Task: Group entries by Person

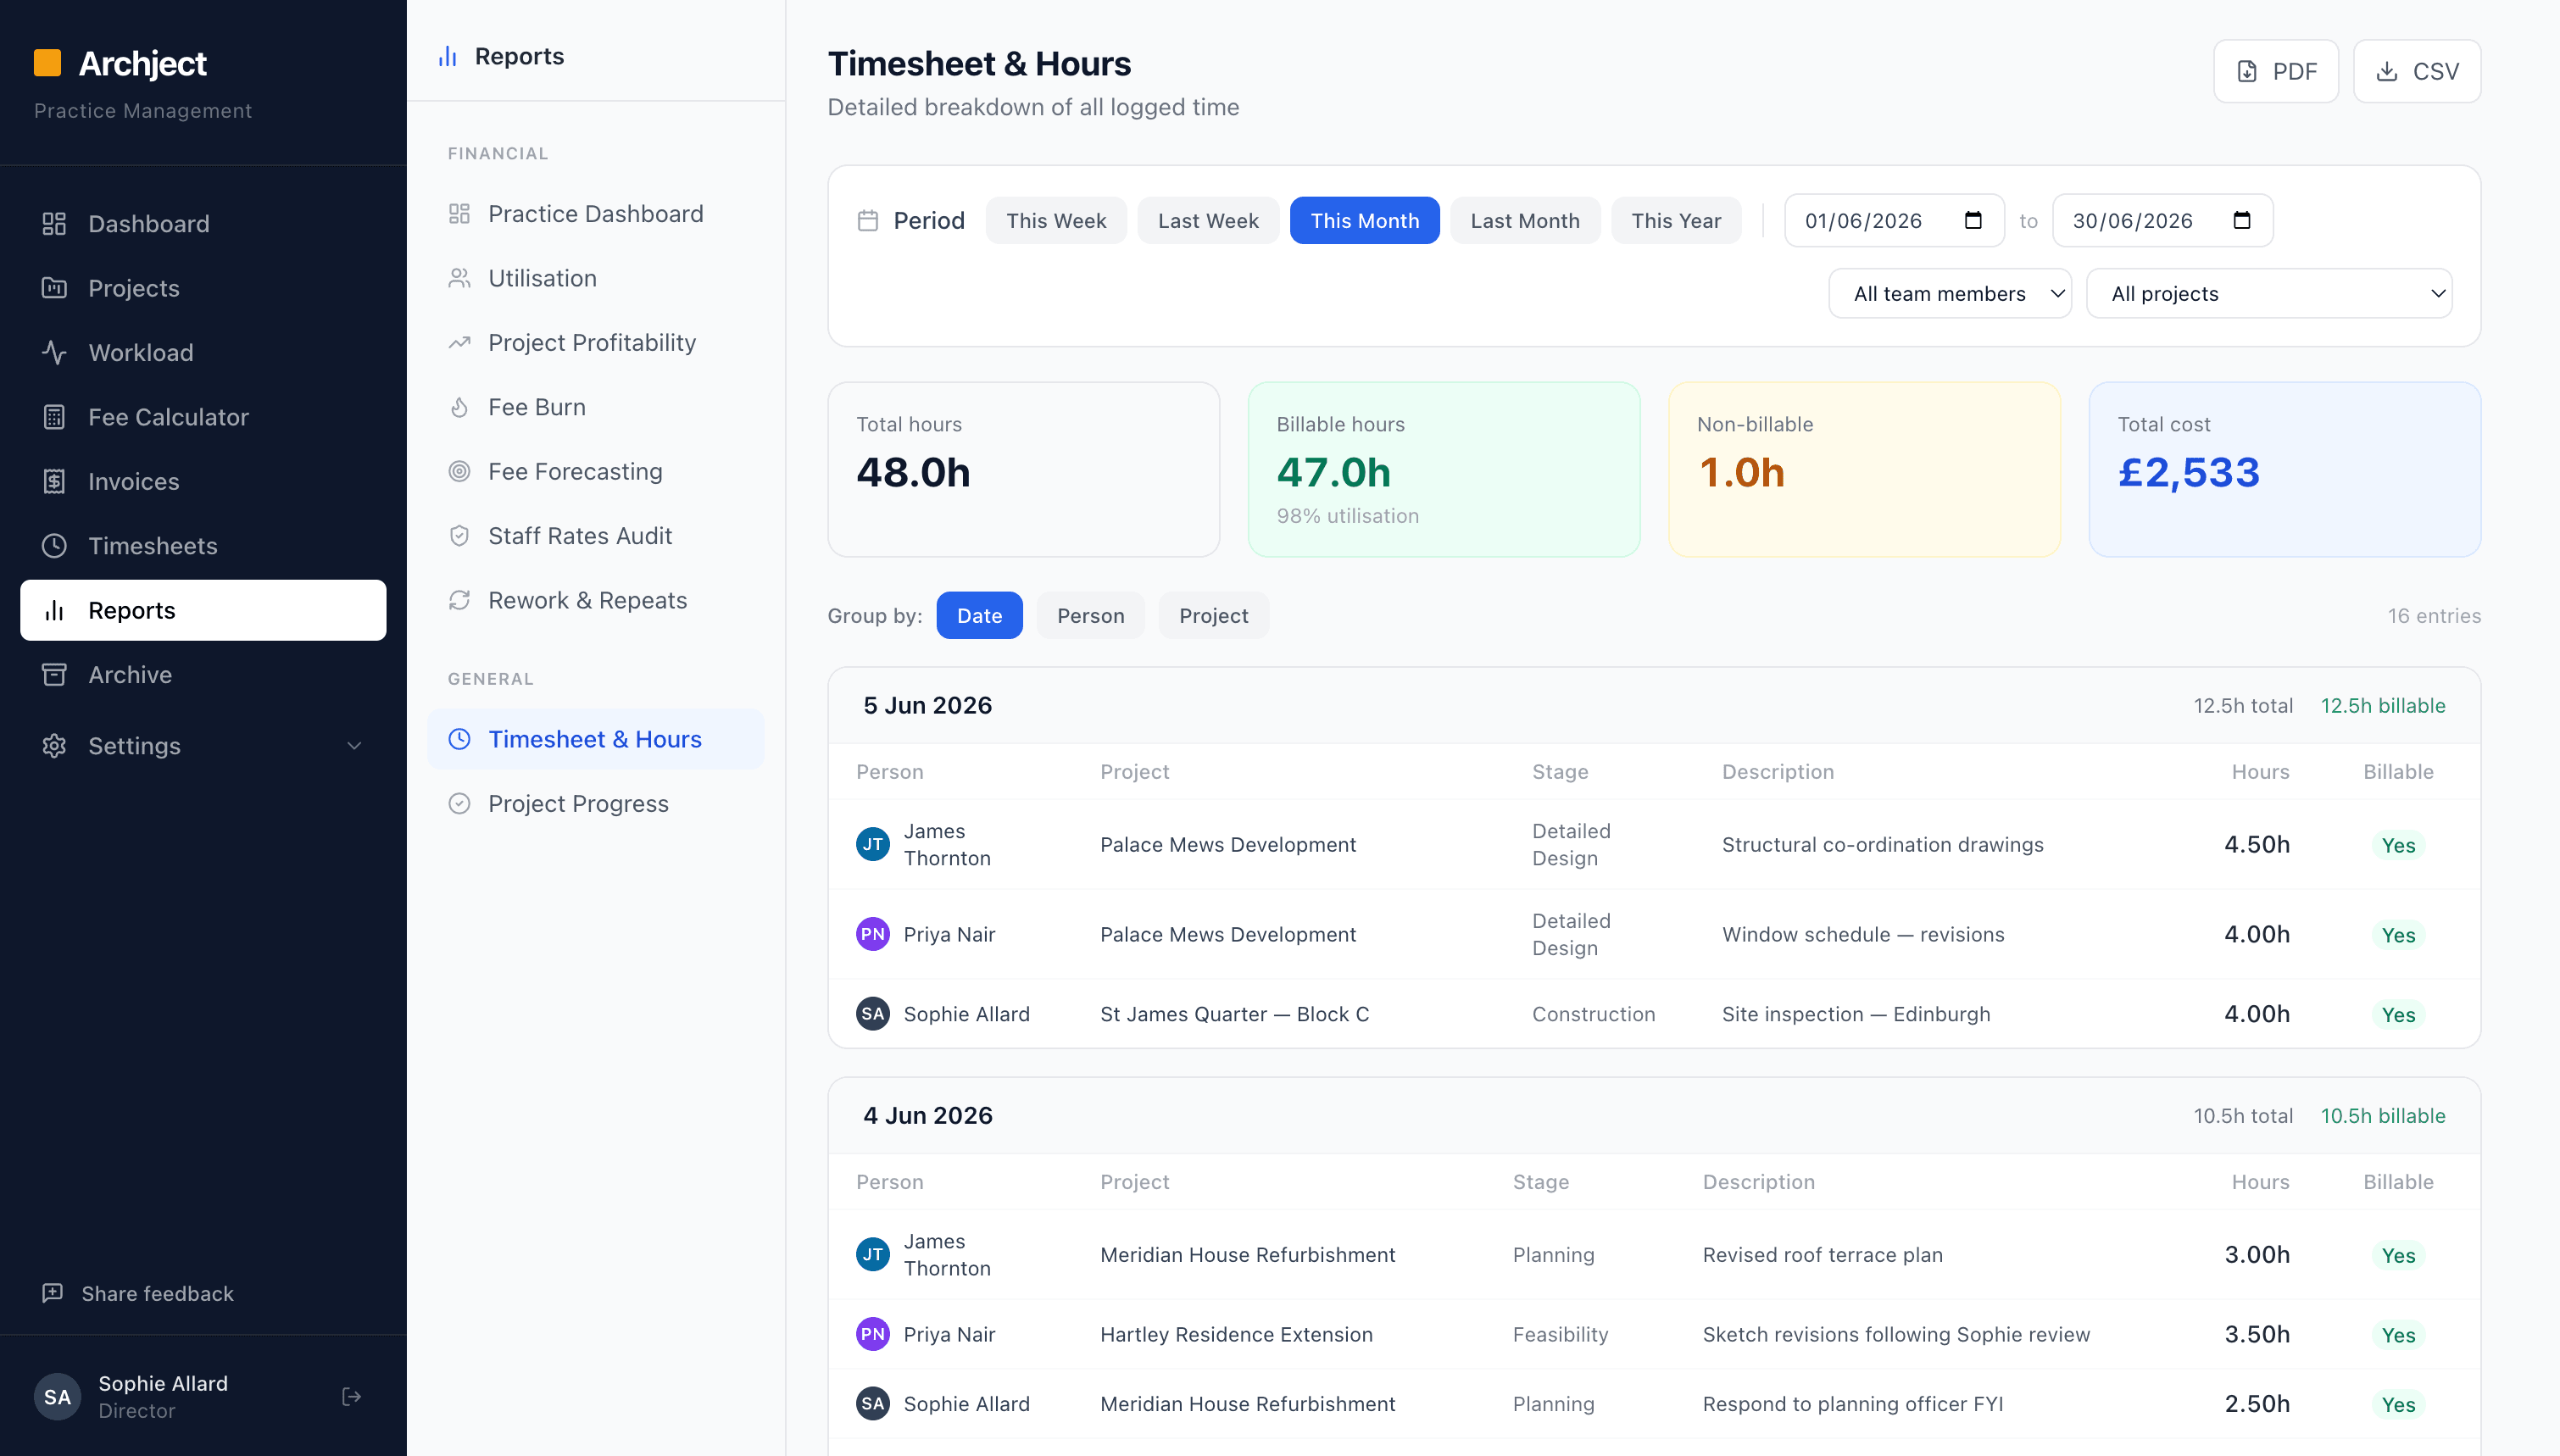Action: tap(1091, 615)
